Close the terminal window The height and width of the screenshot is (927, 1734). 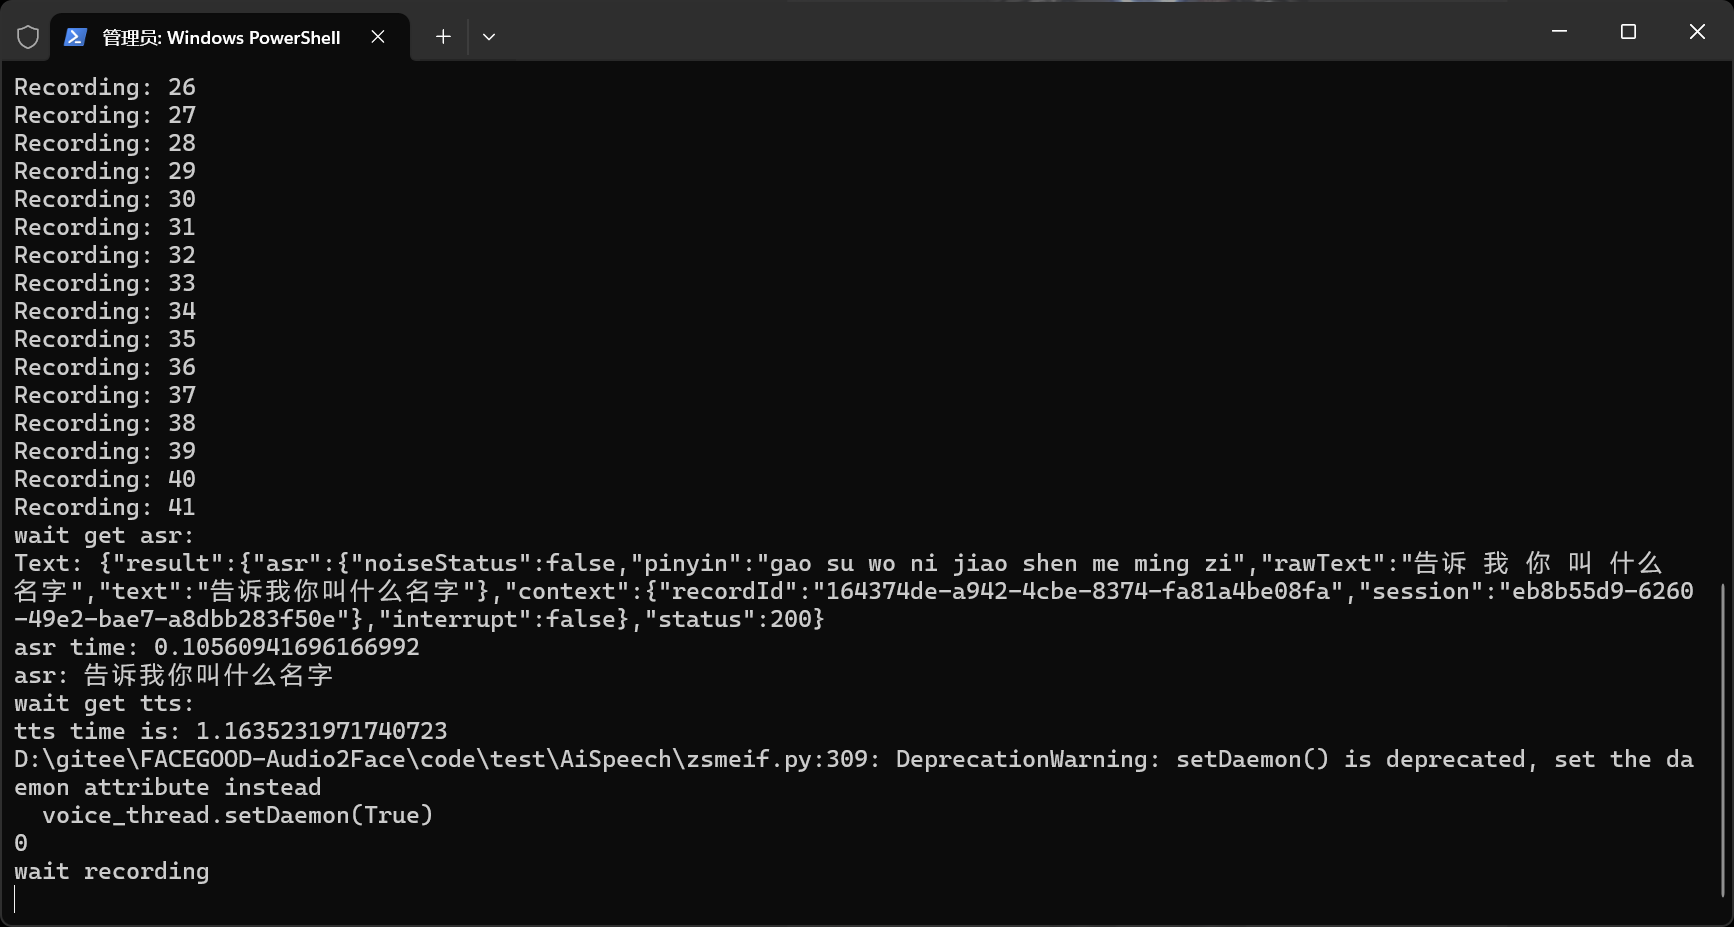point(1697,32)
